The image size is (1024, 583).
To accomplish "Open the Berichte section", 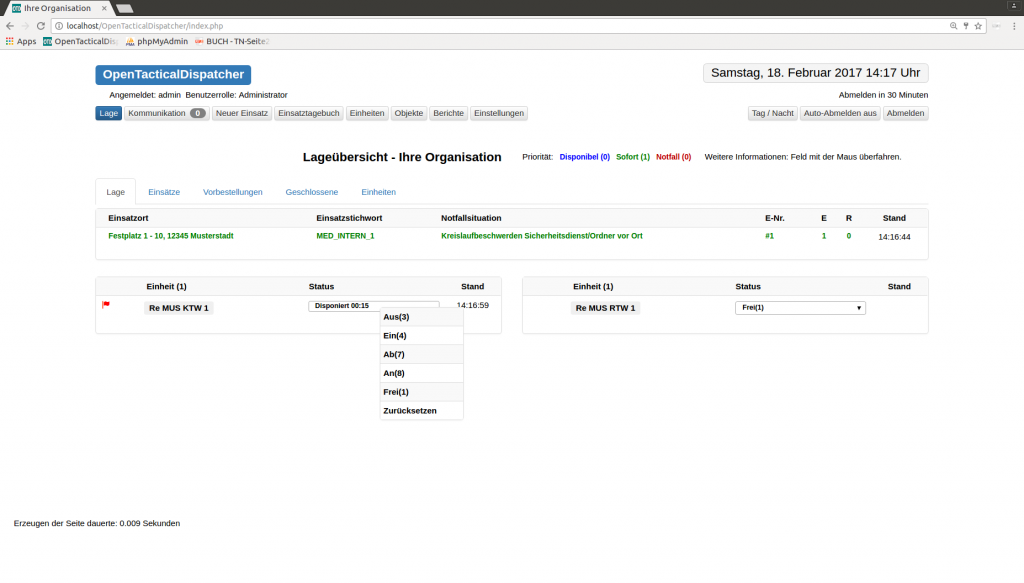I will point(449,113).
